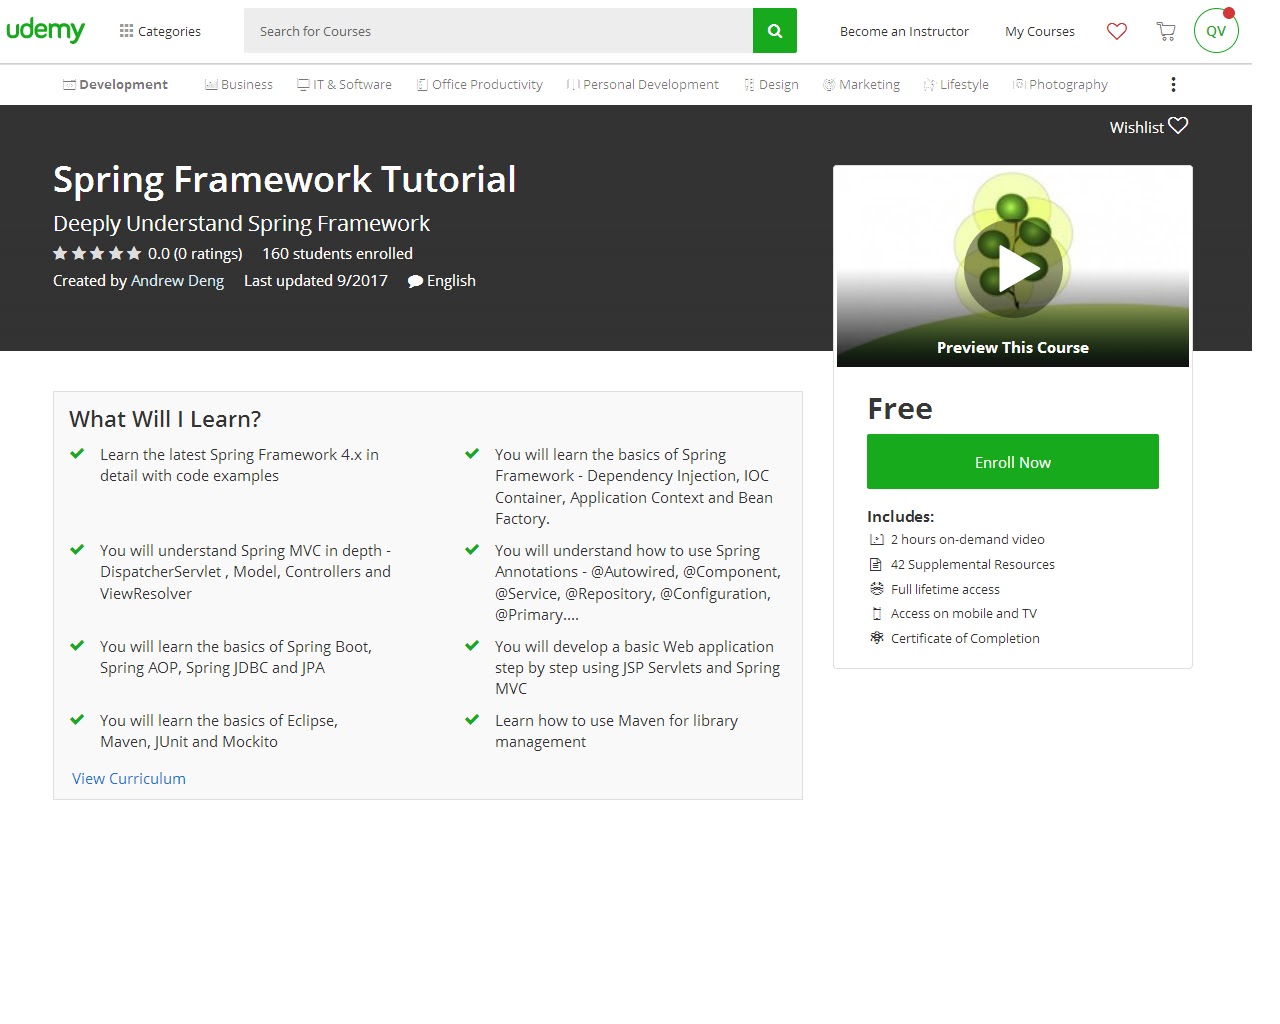Image resolution: width=1280 pixels, height=1024 pixels.
Task: Expand more categories with three-dot icon
Action: 1173,84
